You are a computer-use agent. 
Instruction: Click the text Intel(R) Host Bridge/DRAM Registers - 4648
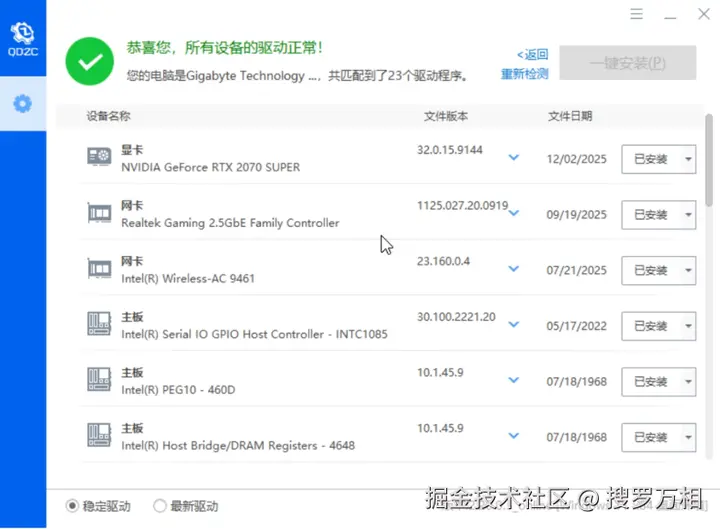click(x=238, y=445)
